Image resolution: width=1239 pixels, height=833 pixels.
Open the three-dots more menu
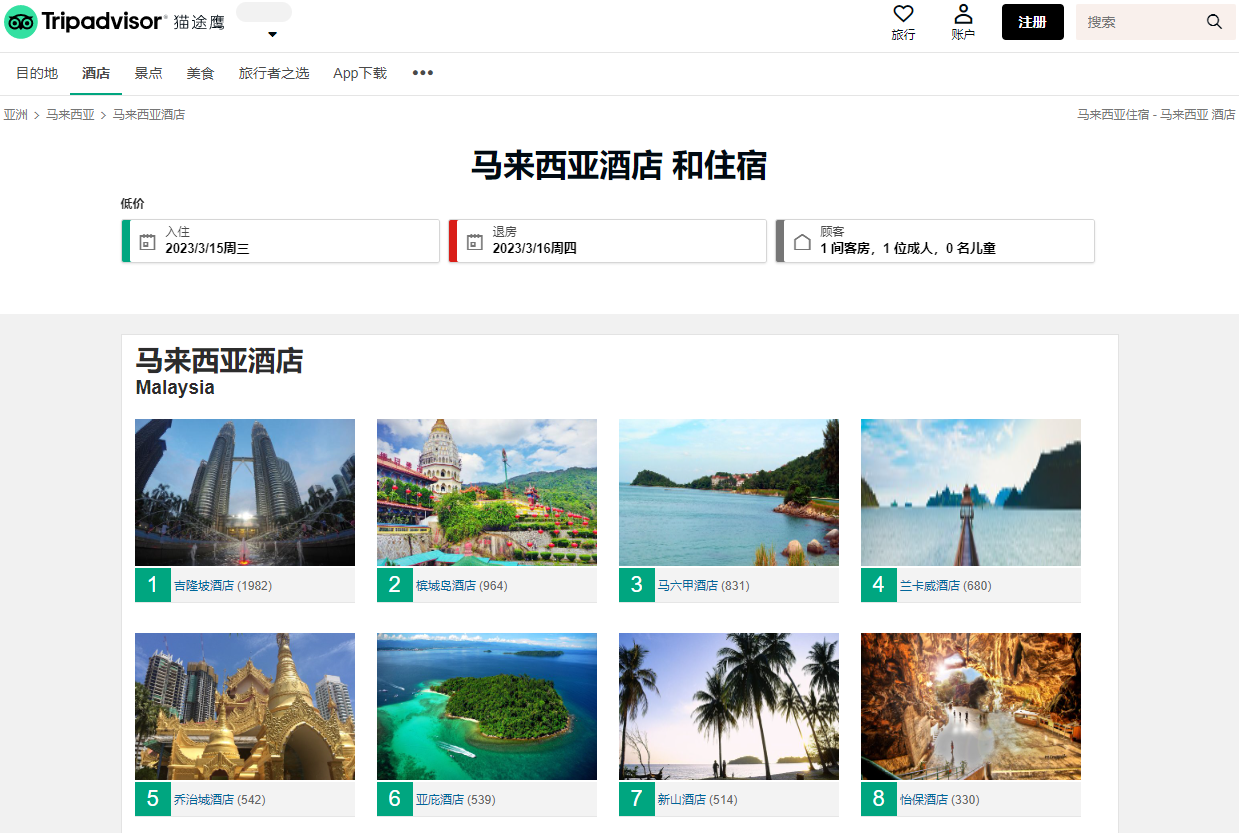[423, 73]
